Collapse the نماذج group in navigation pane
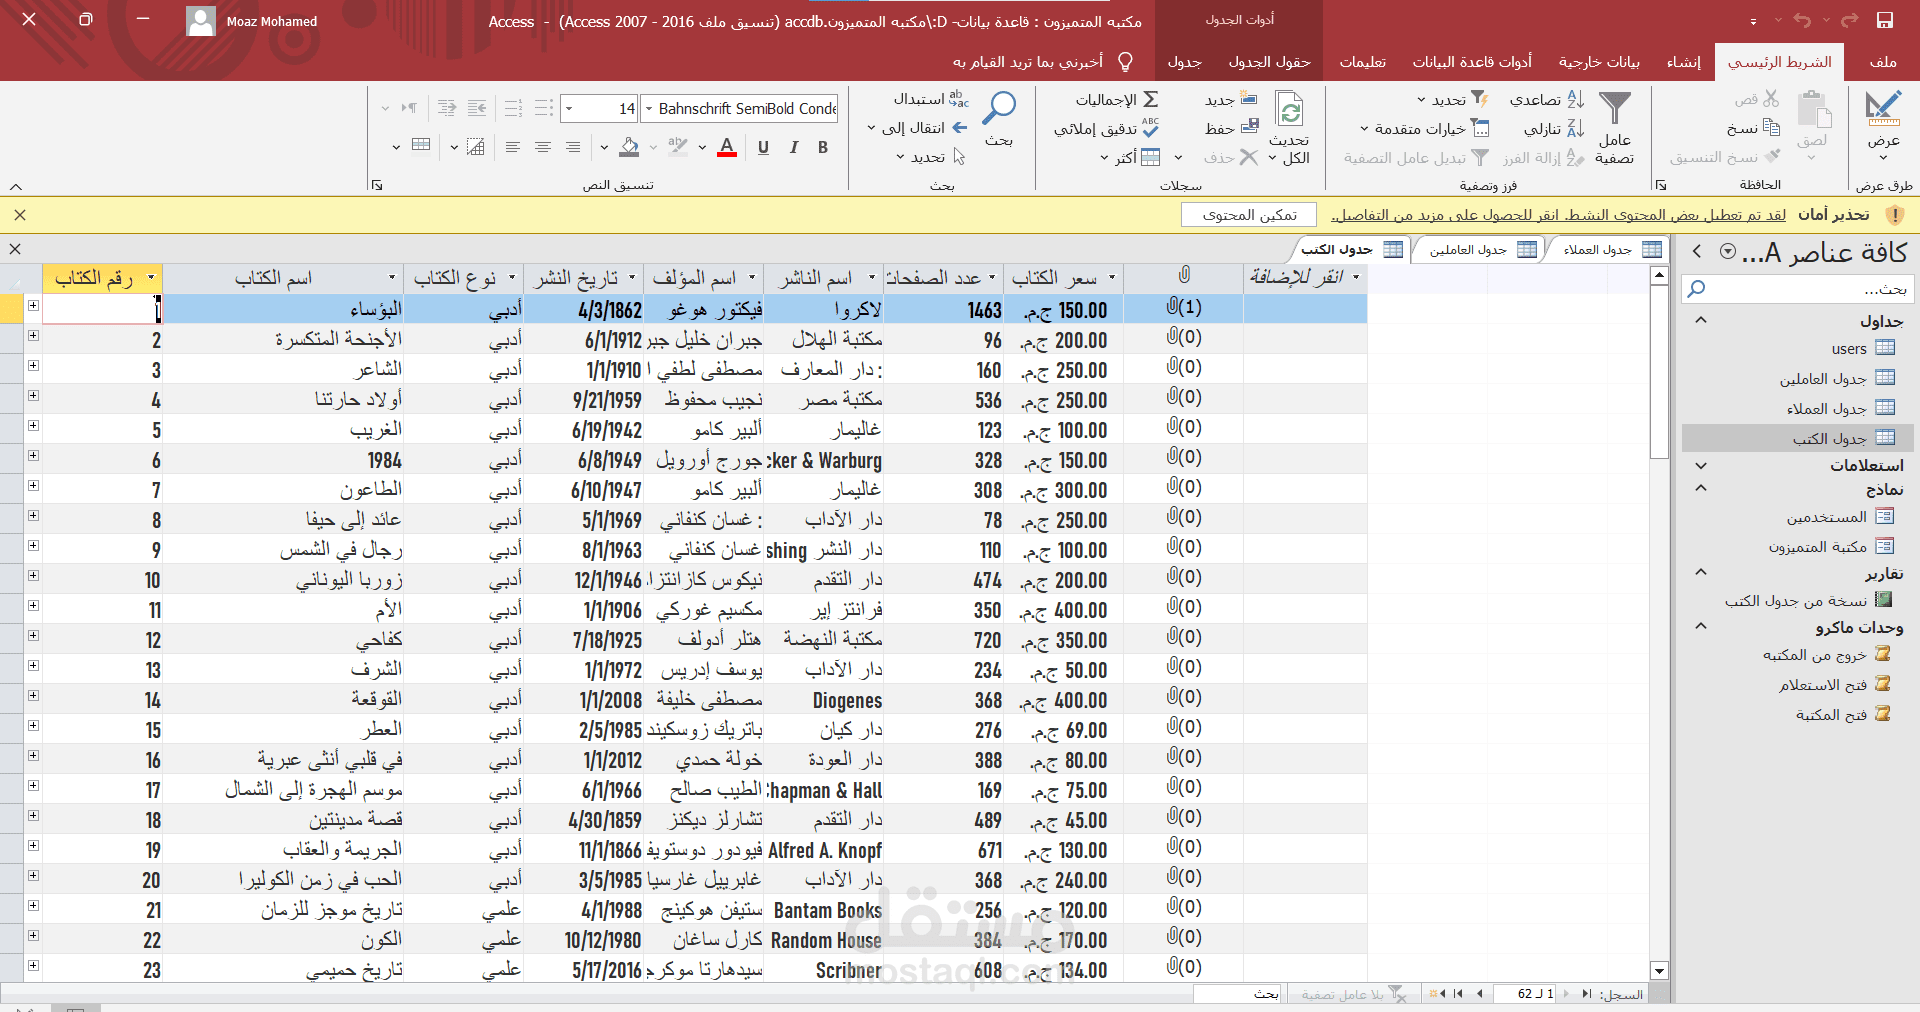This screenshot has height=1012, width=1920. [x=1701, y=488]
